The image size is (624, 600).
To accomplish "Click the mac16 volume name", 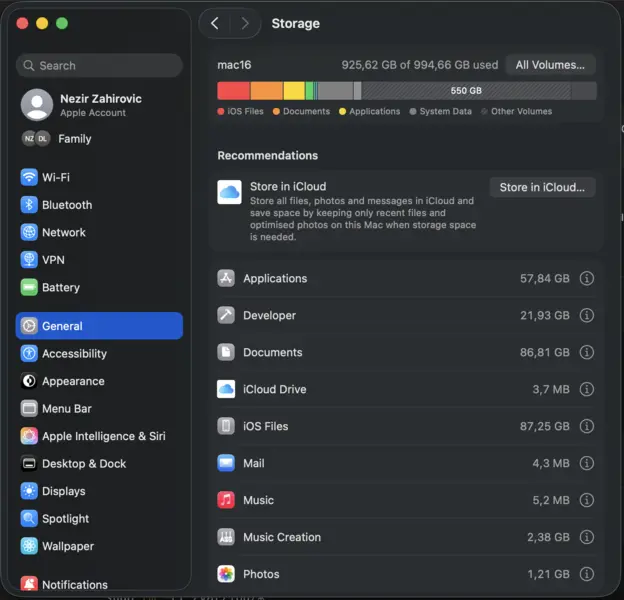I will pos(234,65).
